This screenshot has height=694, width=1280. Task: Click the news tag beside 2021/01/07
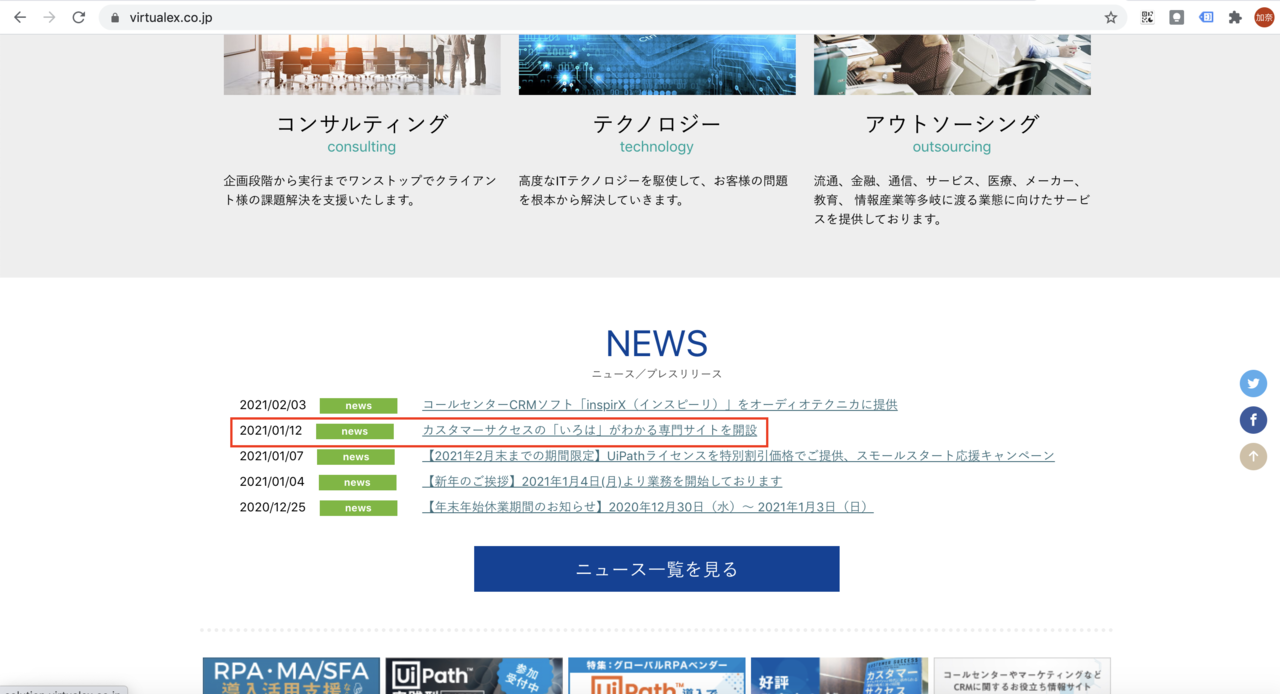coord(356,457)
